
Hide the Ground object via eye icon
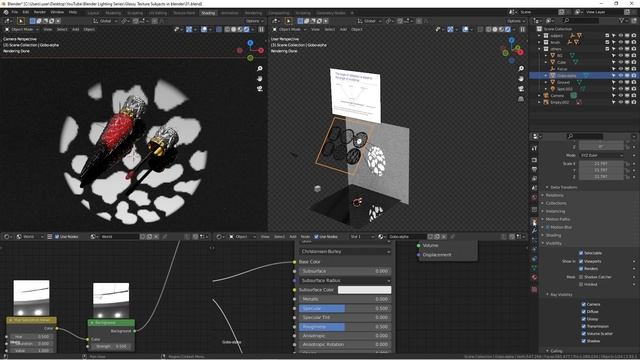tap(620, 82)
